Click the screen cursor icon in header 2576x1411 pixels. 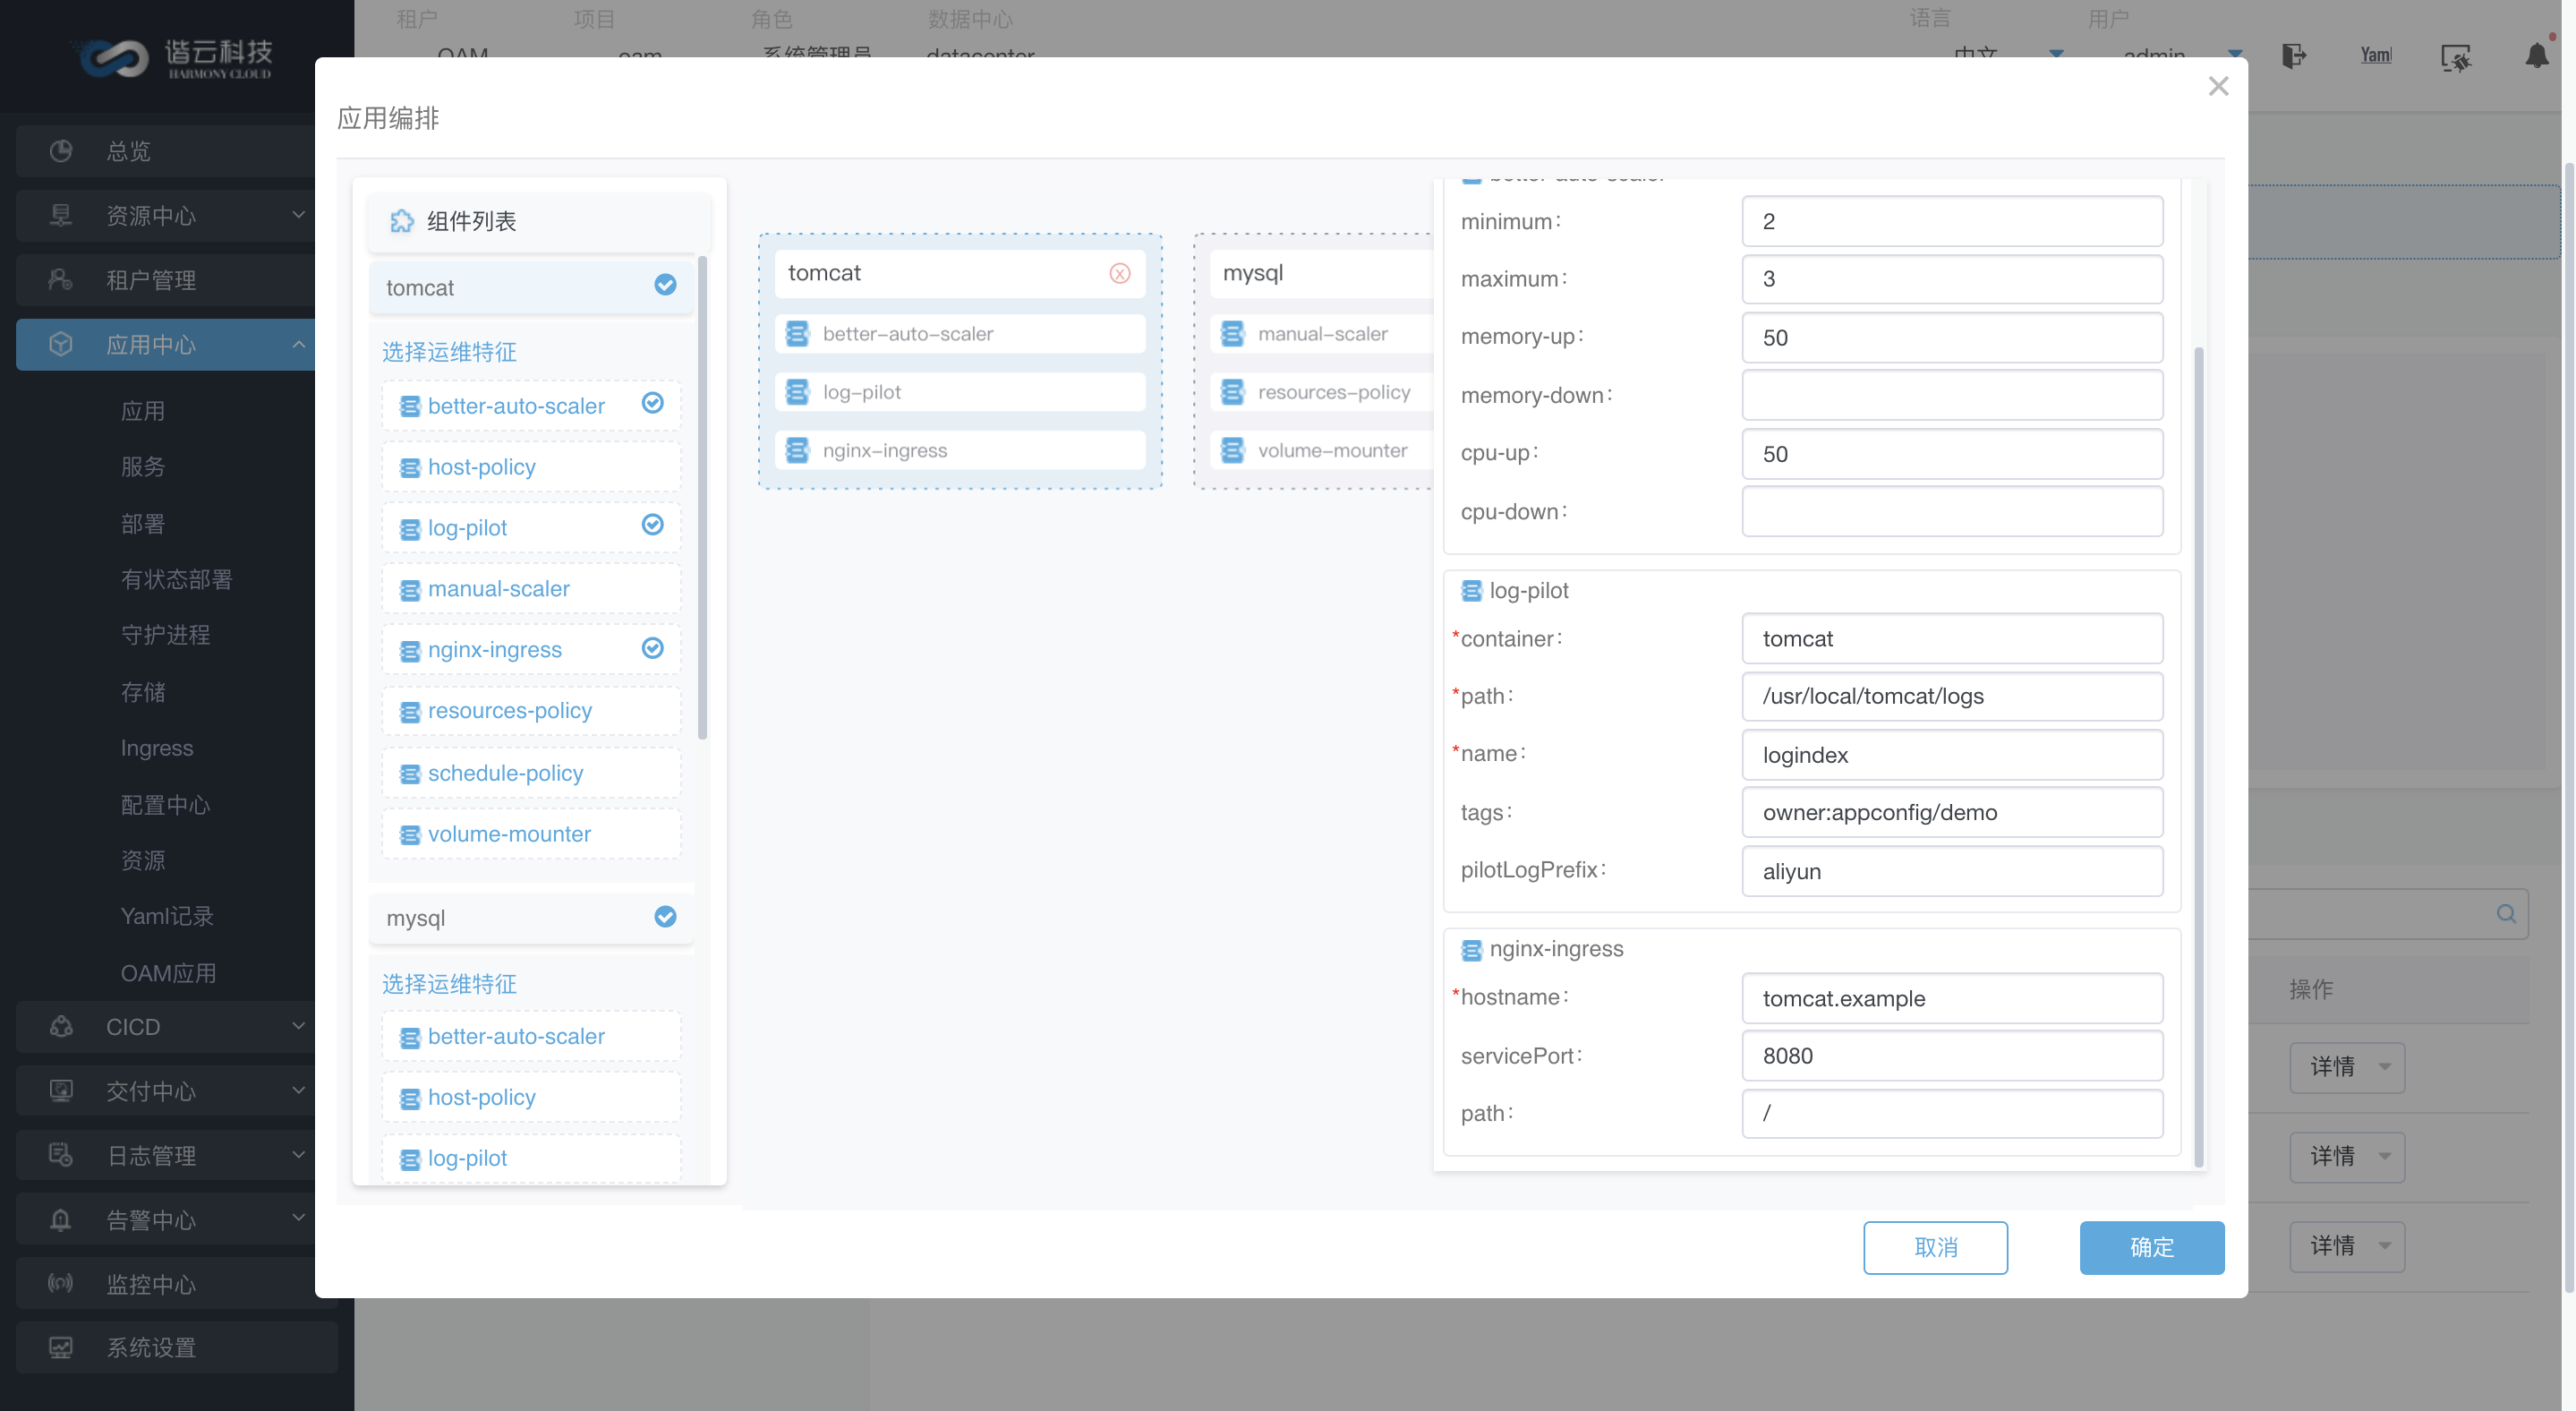pyautogui.click(x=2455, y=58)
